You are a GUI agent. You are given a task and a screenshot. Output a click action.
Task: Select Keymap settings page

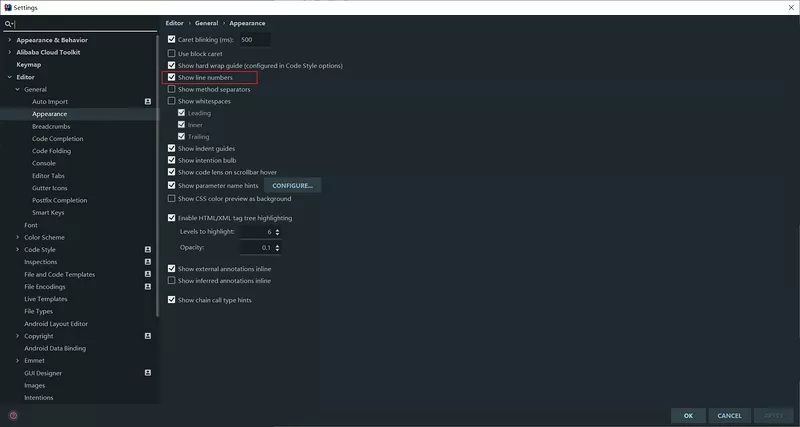pos(29,65)
